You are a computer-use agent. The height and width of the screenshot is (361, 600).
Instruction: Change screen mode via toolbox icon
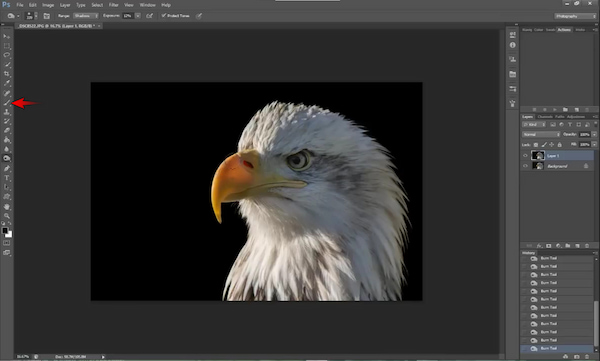7,253
